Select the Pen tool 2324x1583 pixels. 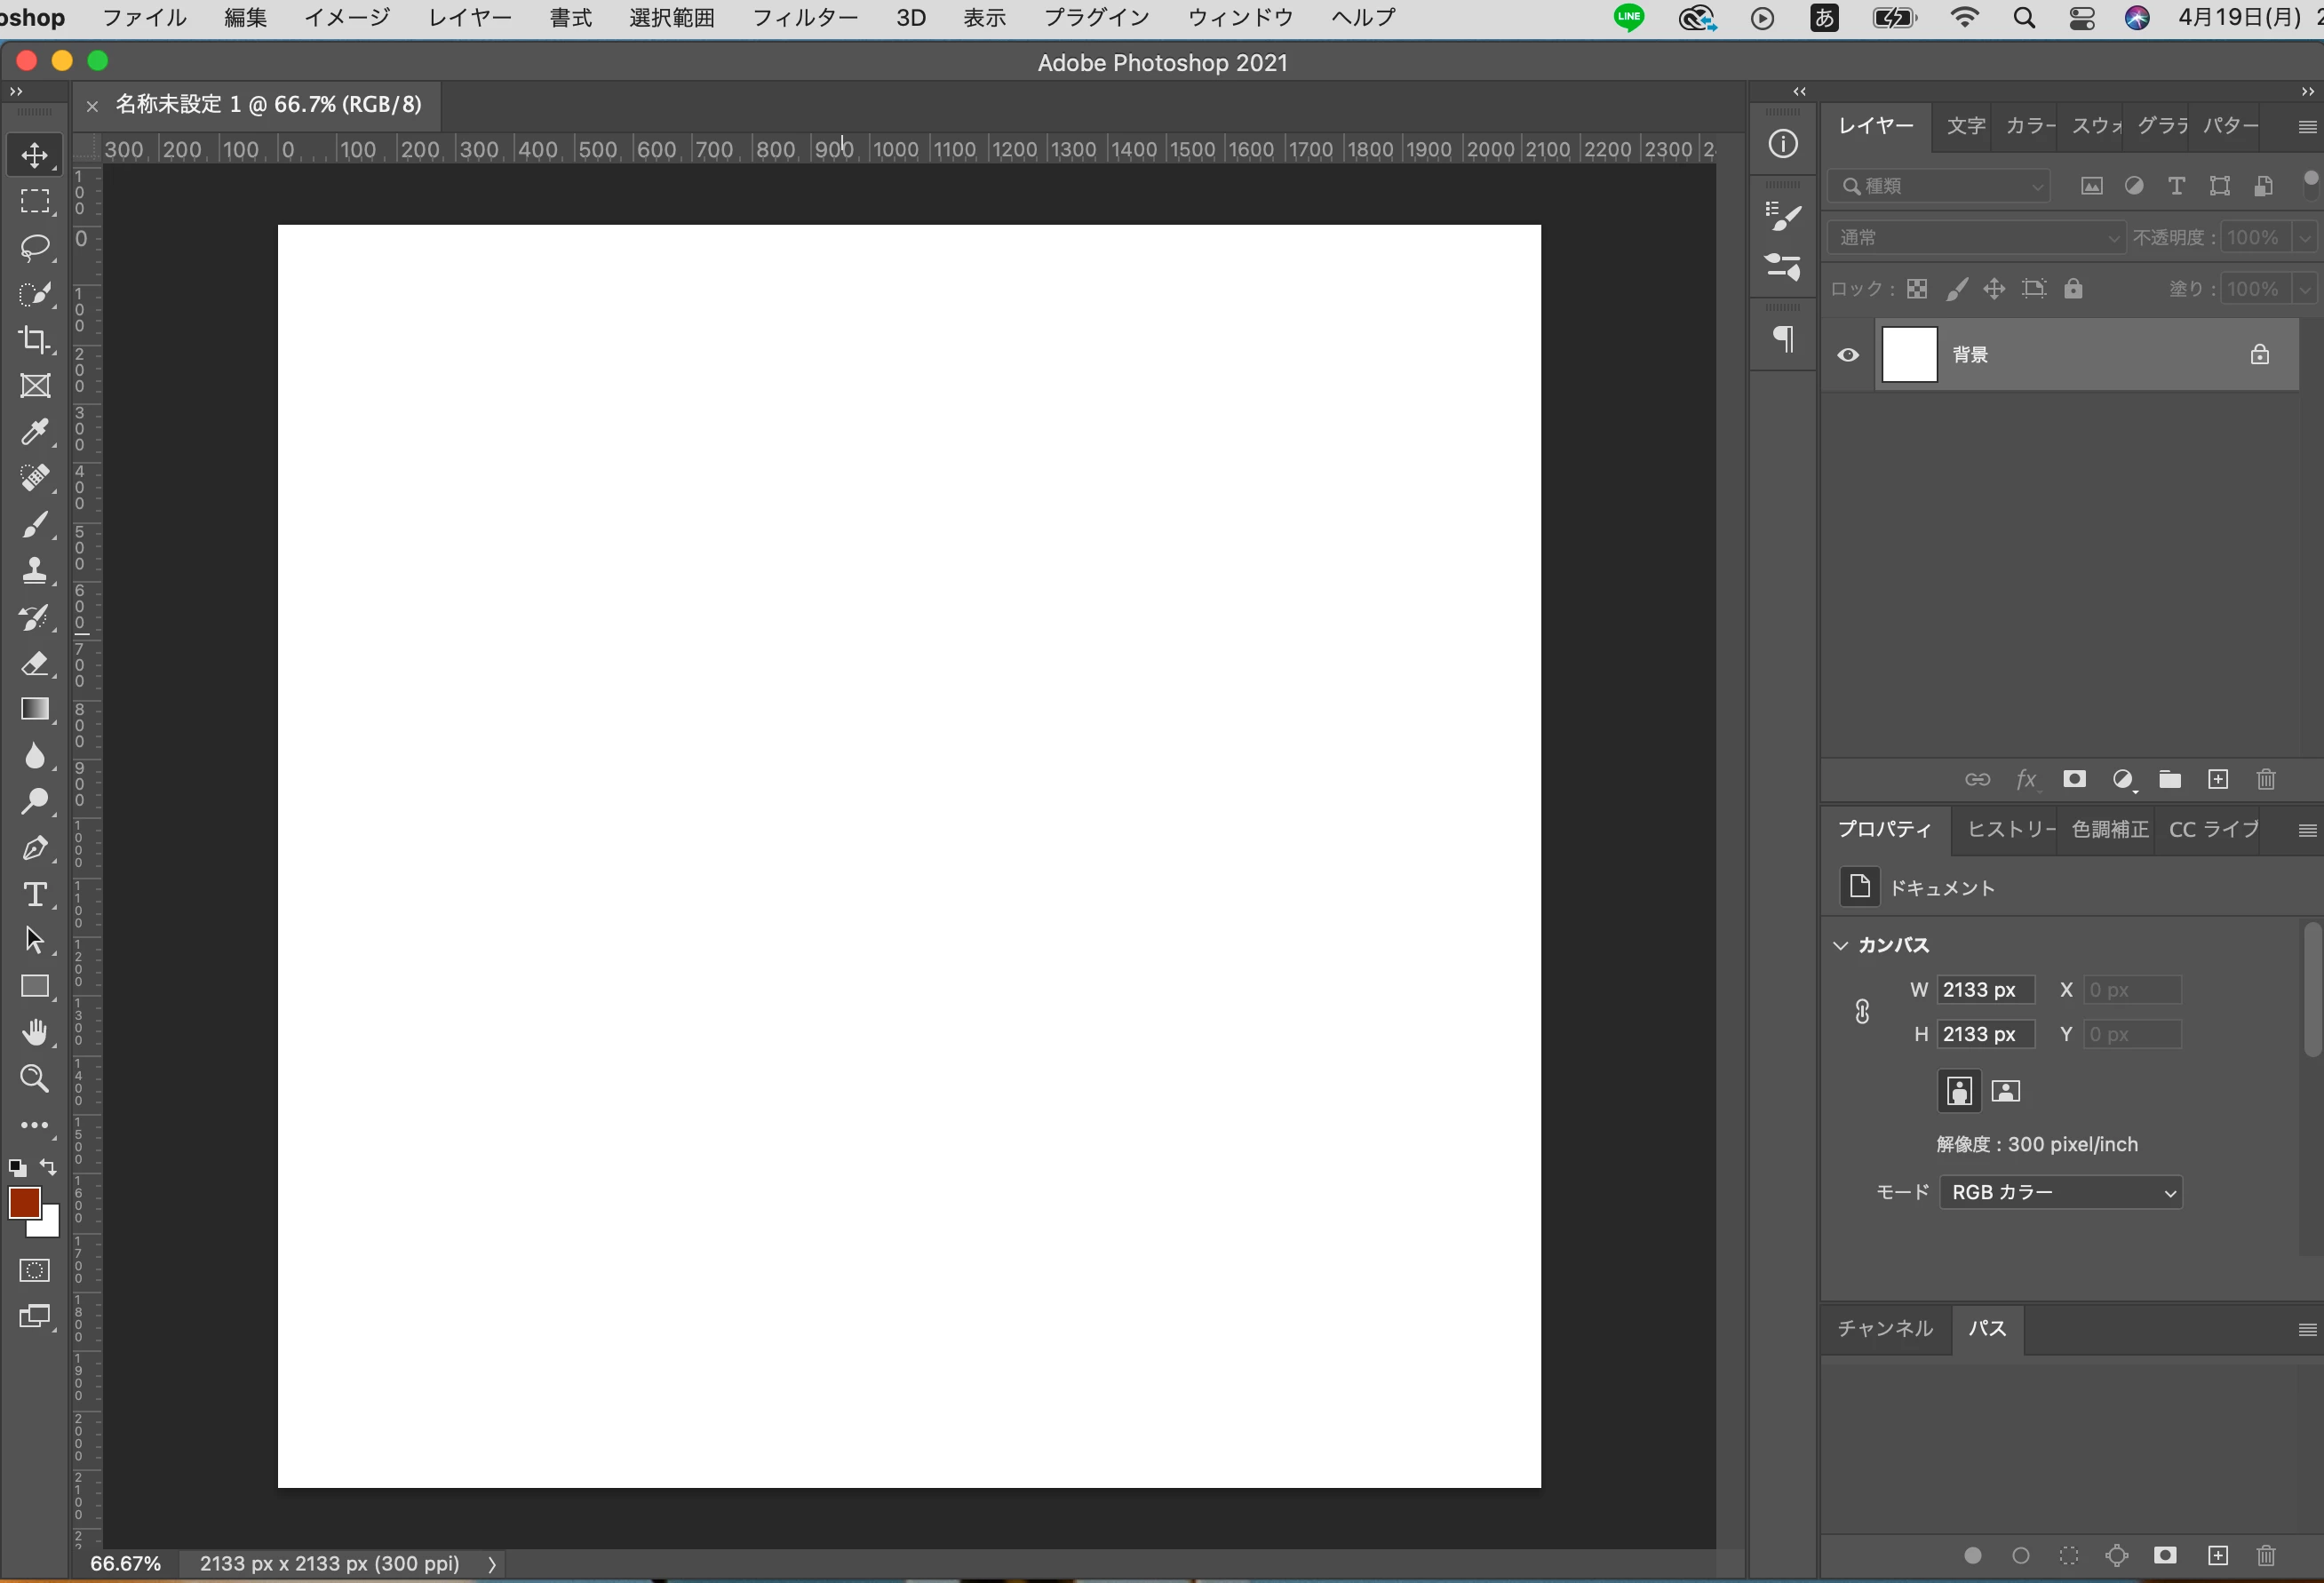click(35, 848)
